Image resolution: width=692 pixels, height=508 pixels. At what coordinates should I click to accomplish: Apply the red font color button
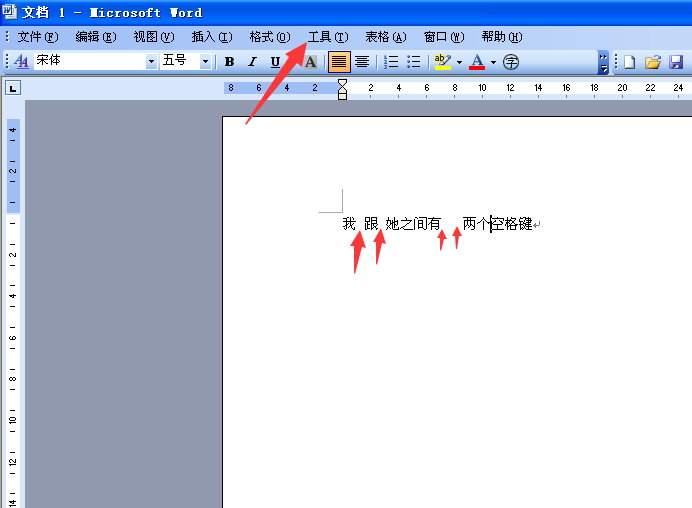pos(477,62)
